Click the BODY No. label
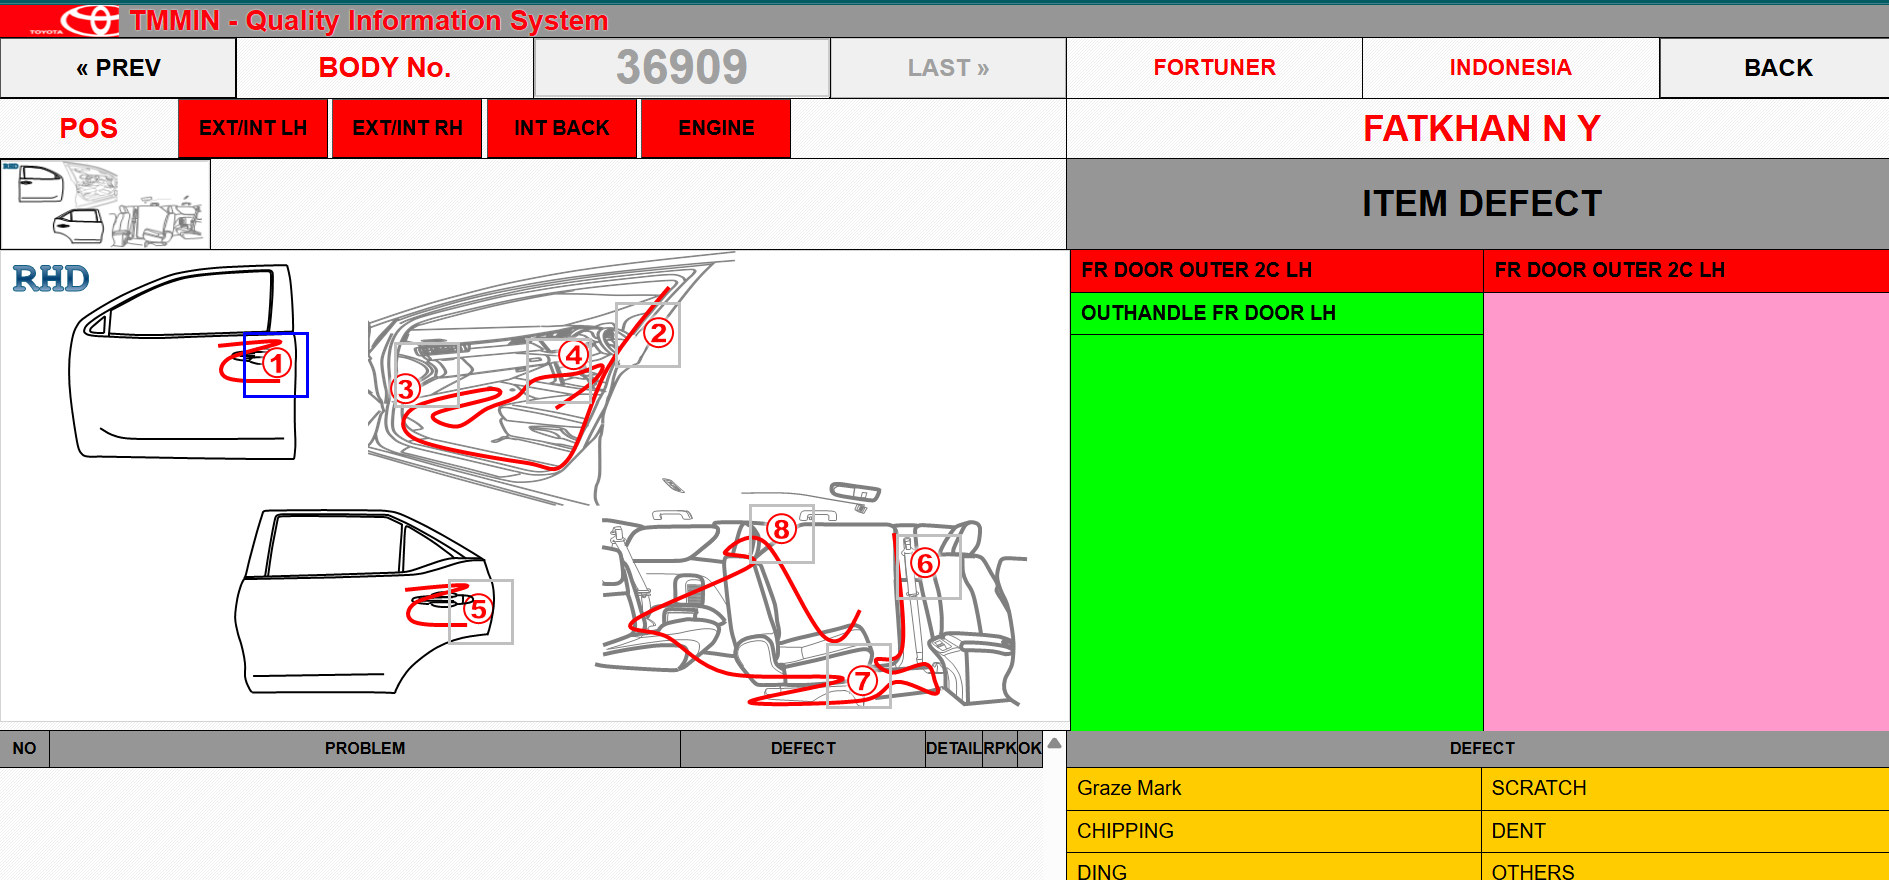The width and height of the screenshot is (1889, 880). point(385,68)
